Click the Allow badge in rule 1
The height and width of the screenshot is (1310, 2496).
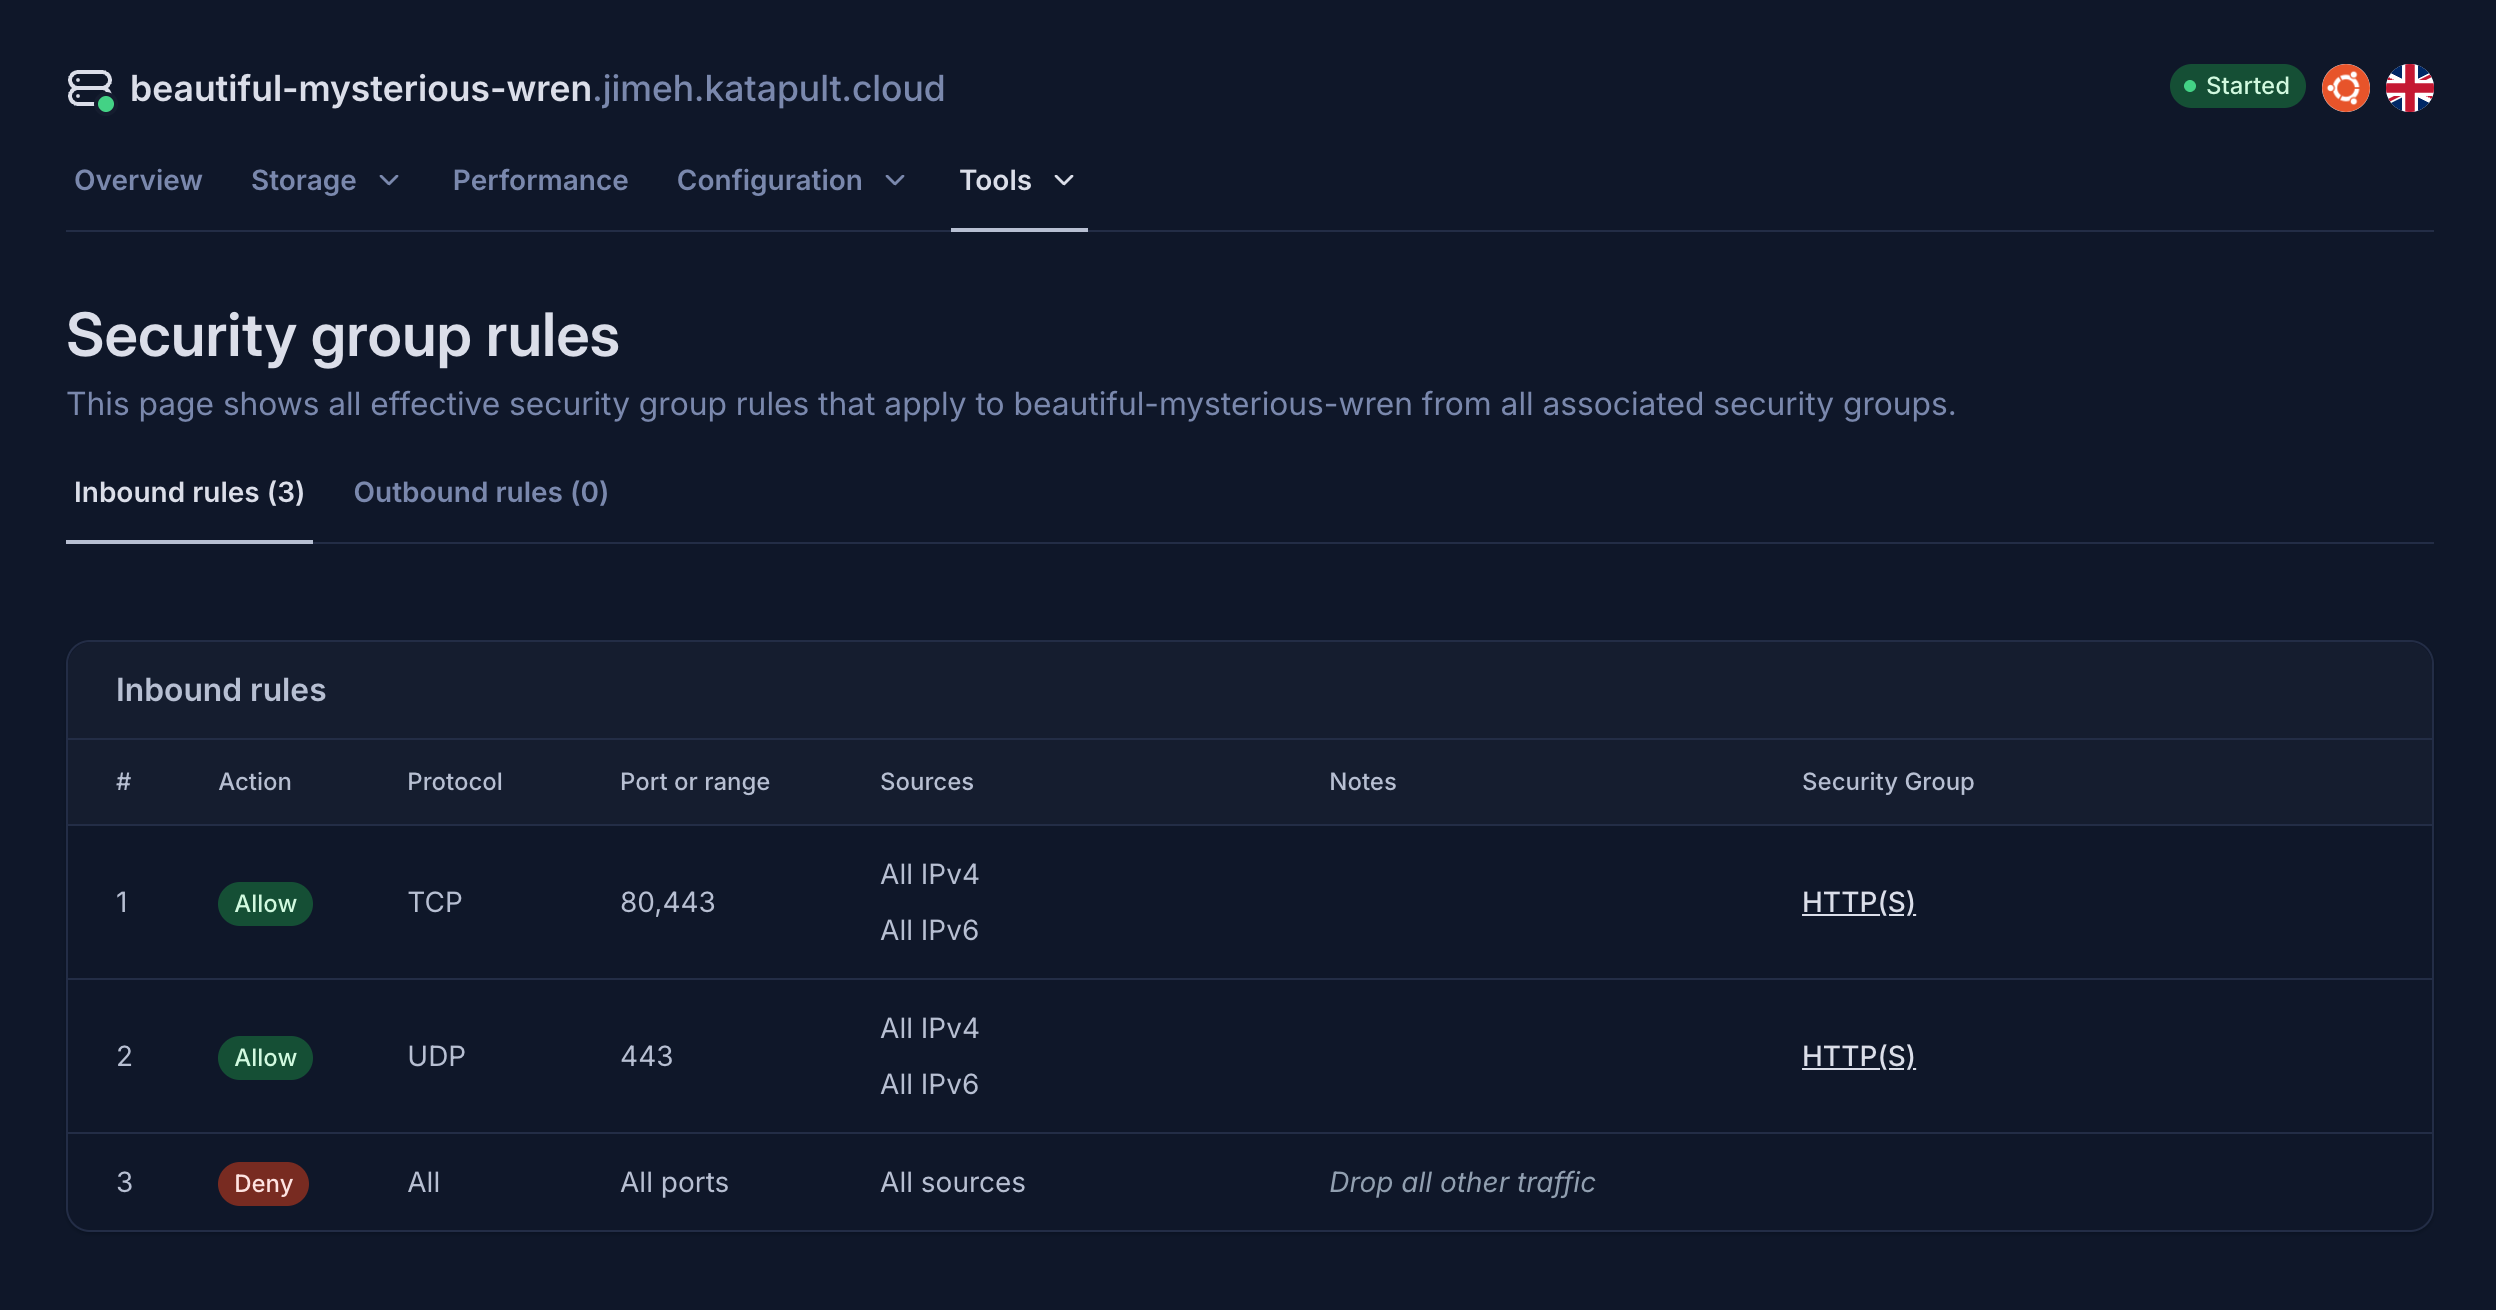pos(265,903)
